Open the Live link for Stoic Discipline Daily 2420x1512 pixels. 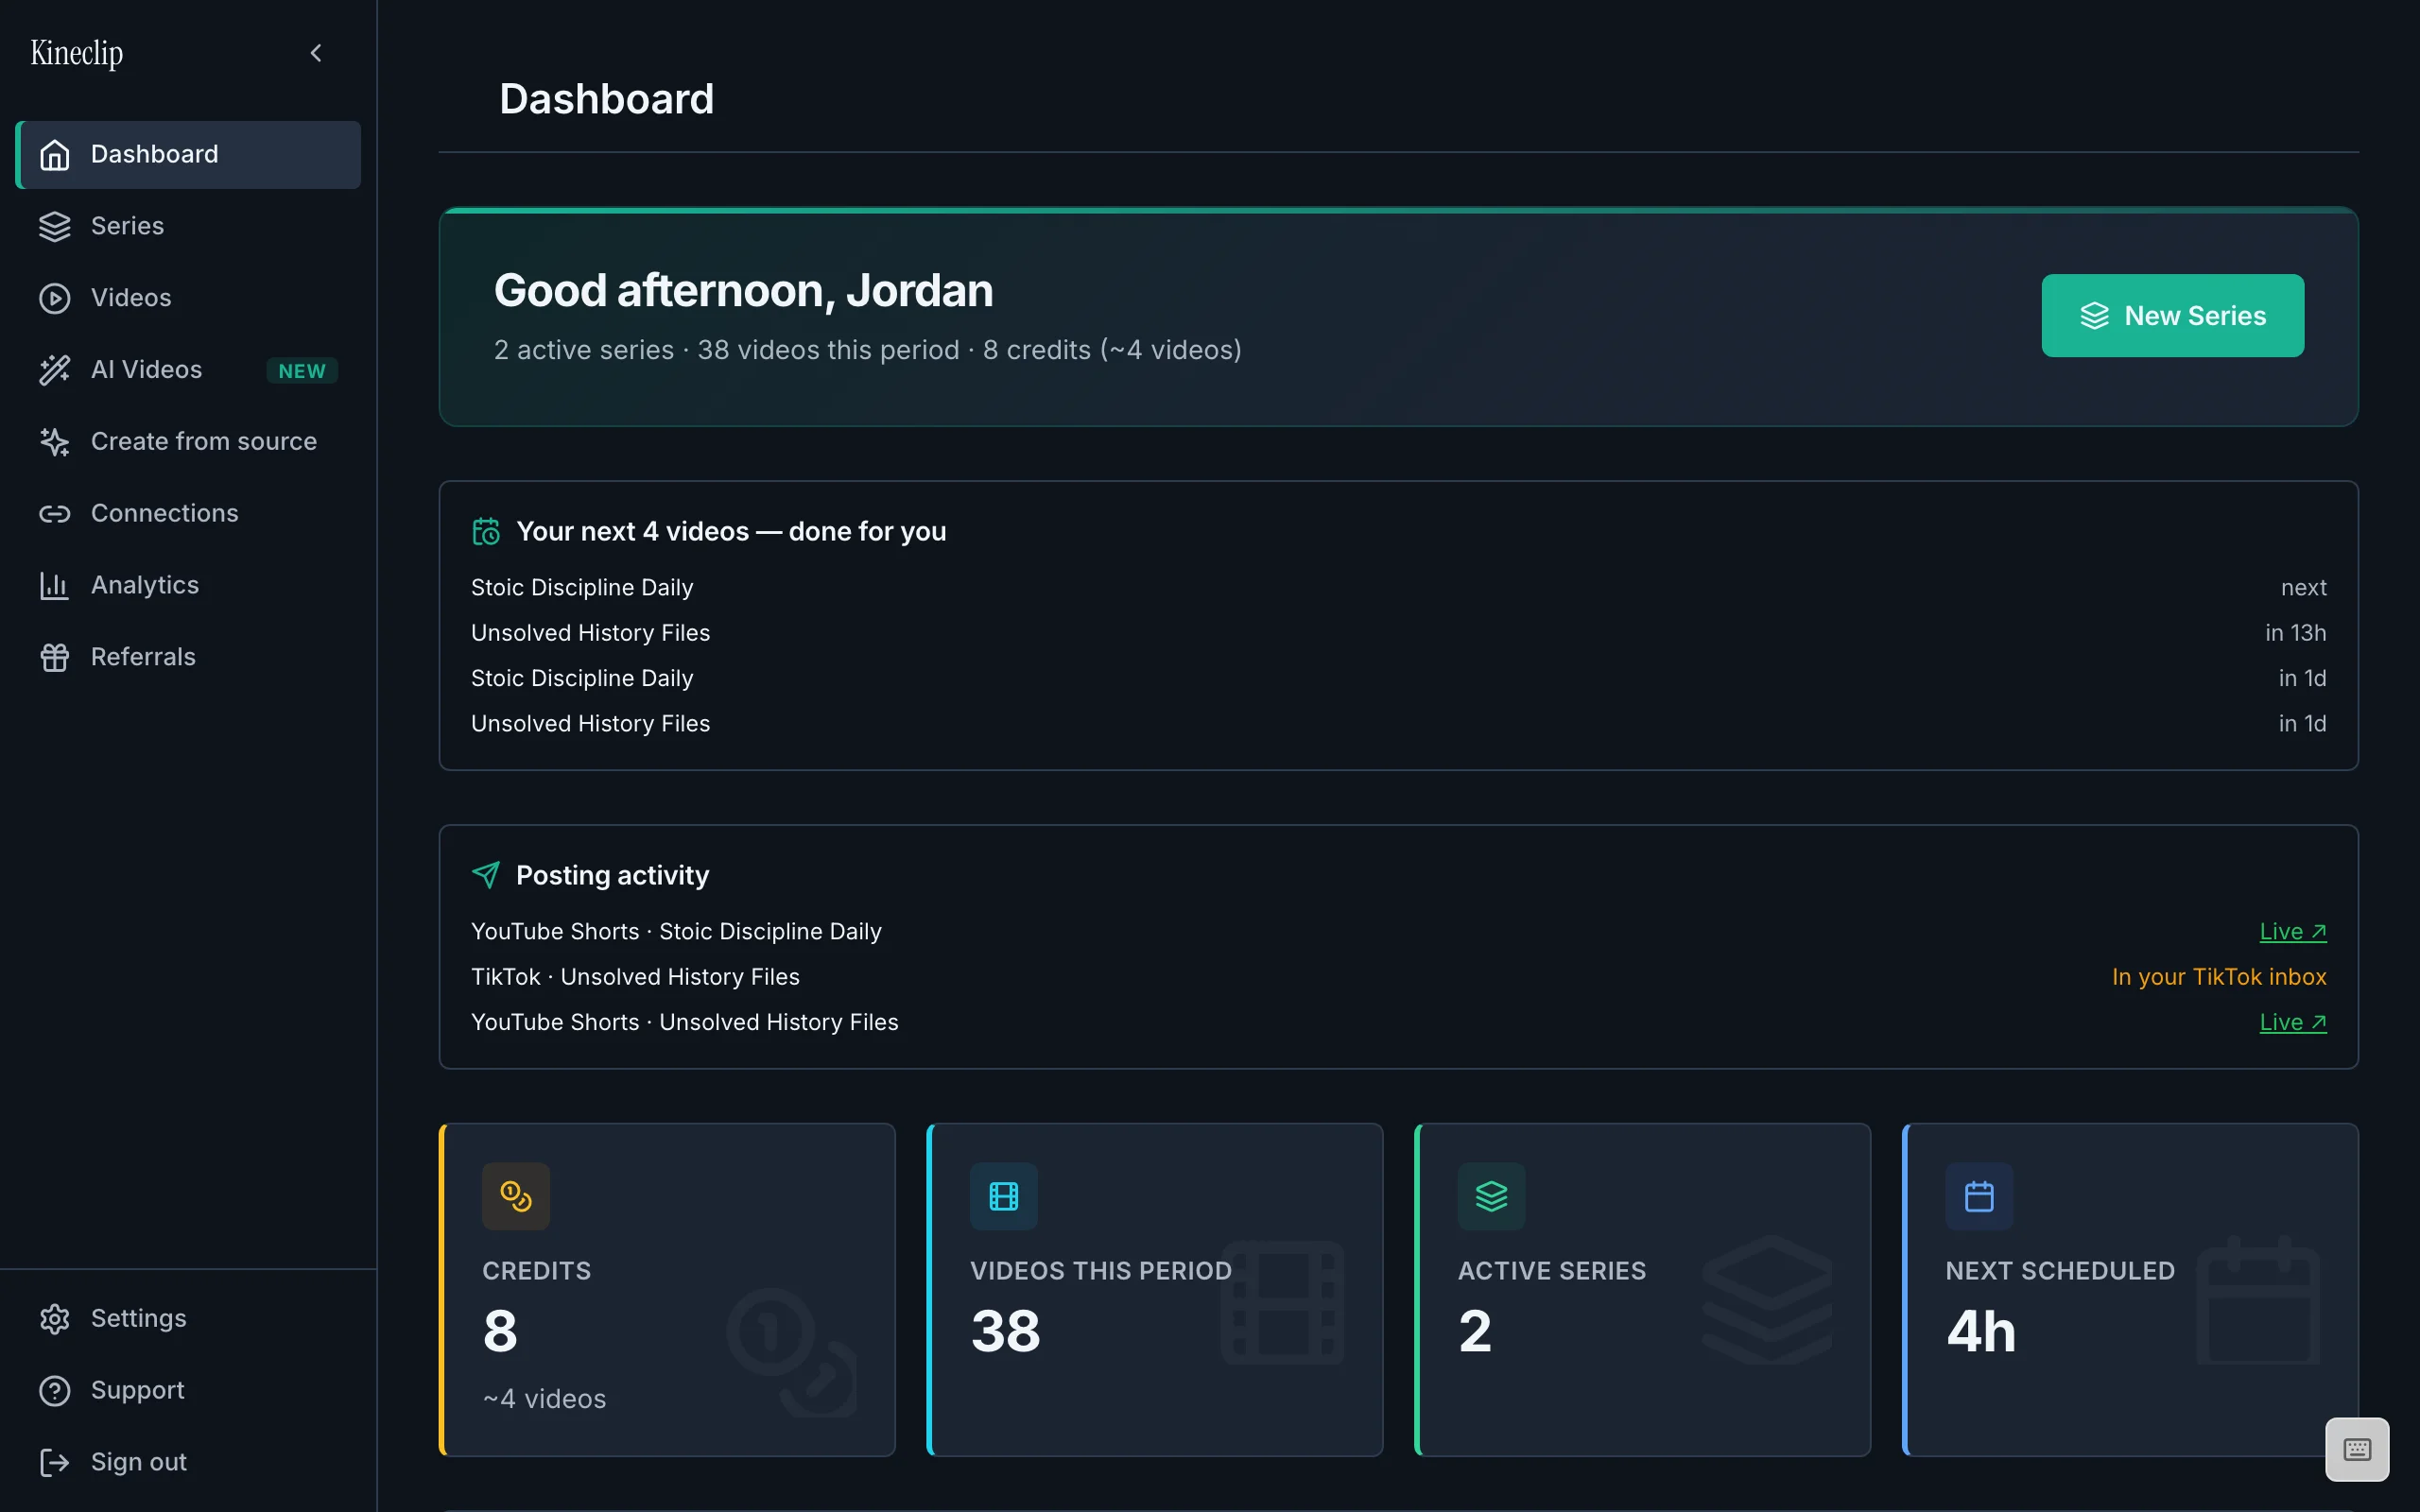pos(2292,932)
